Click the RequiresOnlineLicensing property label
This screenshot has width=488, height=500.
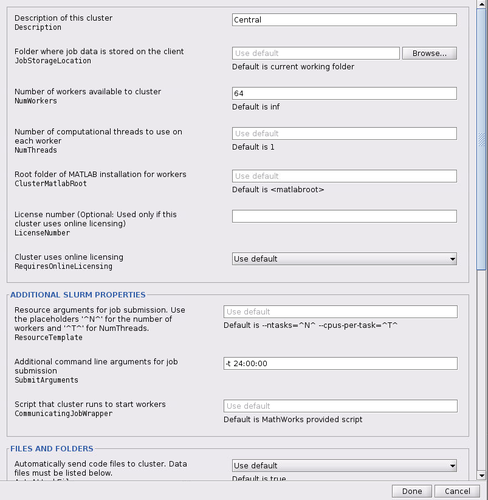pos(63,266)
